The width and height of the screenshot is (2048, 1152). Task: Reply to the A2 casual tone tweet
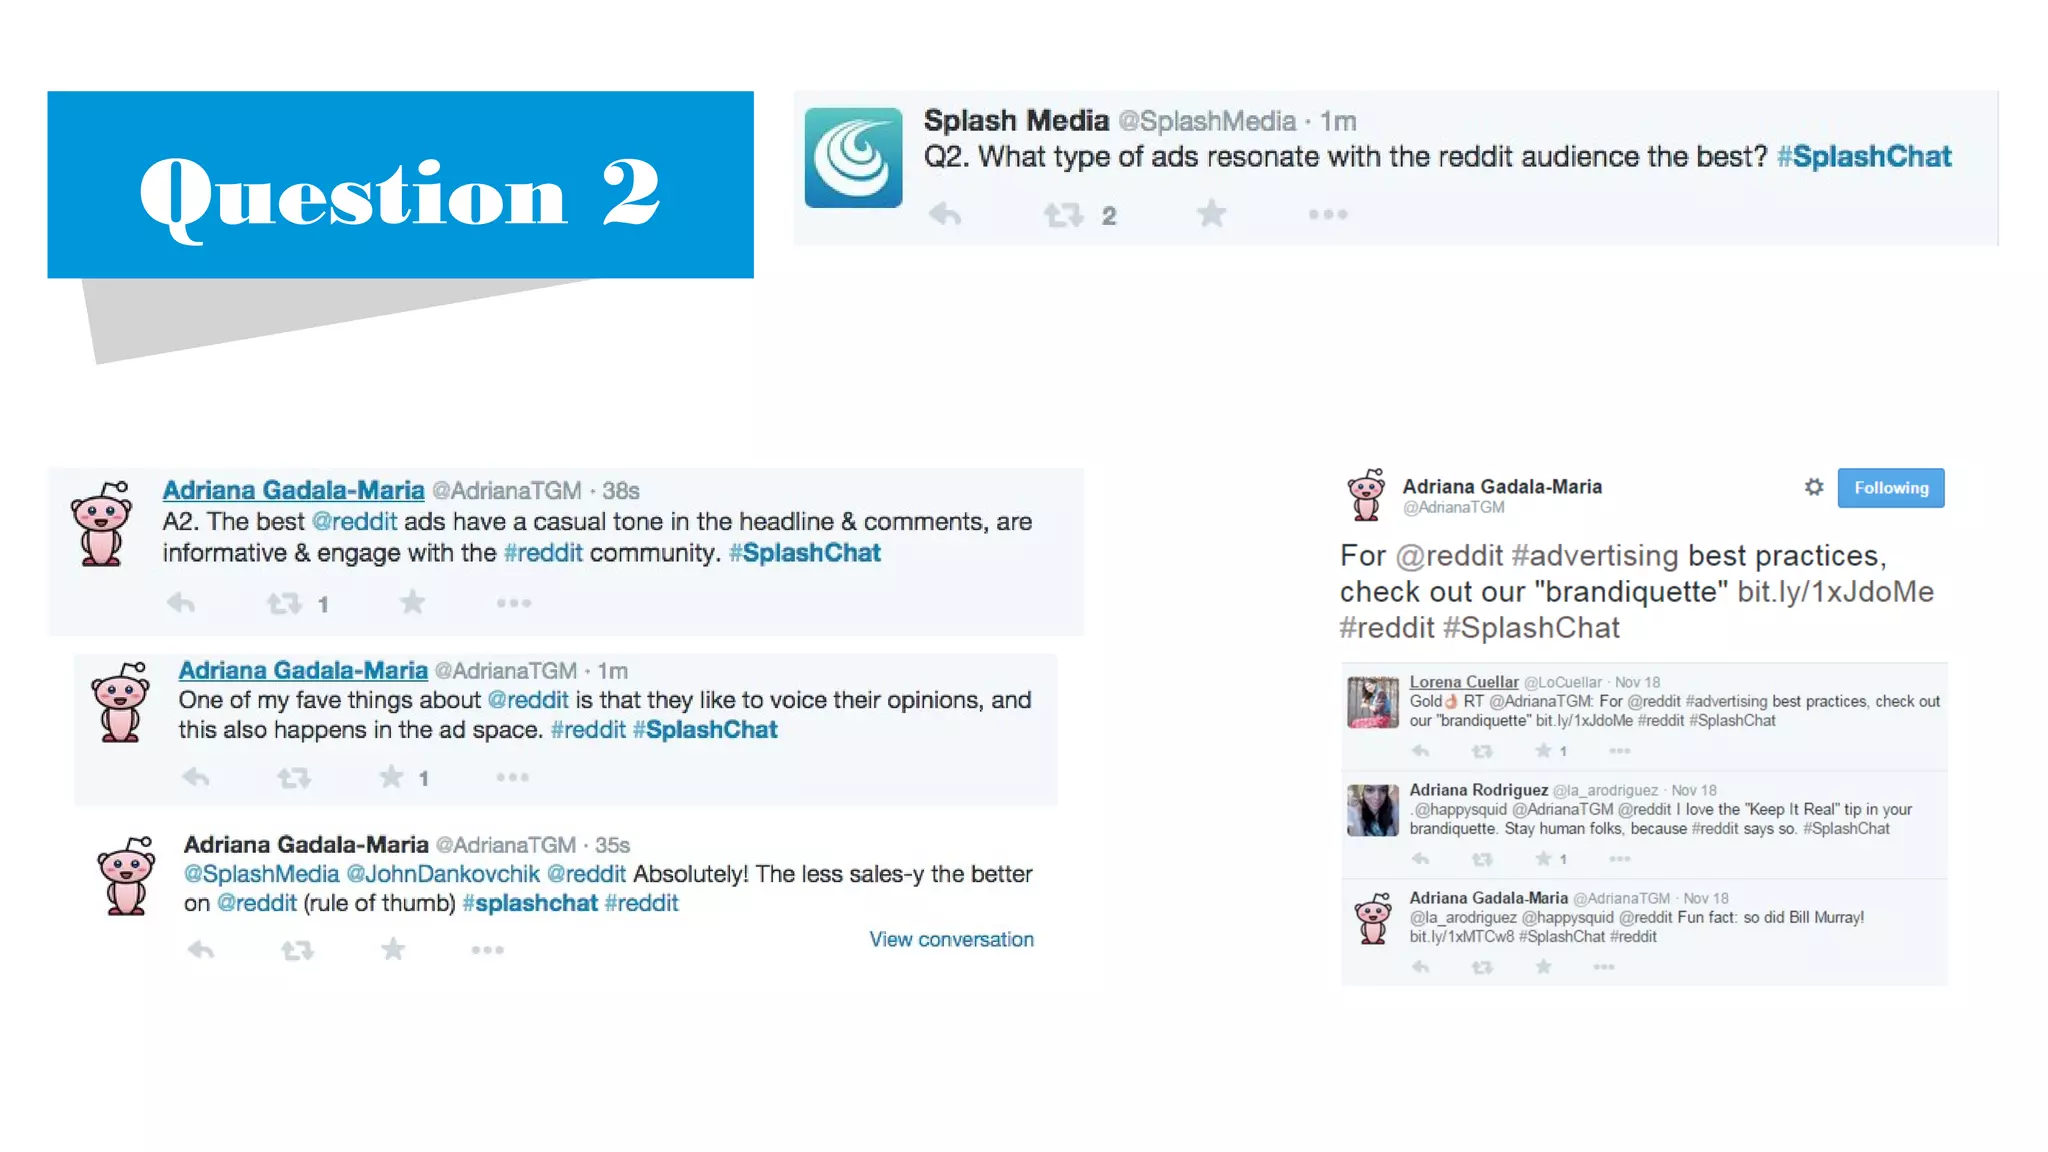click(181, 603)
